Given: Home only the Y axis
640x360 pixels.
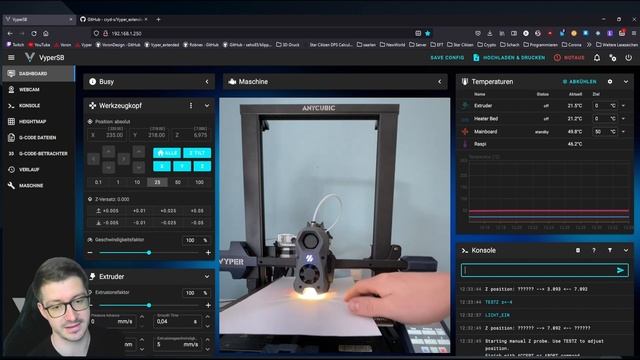Looking at the screenshot, I should coord(182,166).
